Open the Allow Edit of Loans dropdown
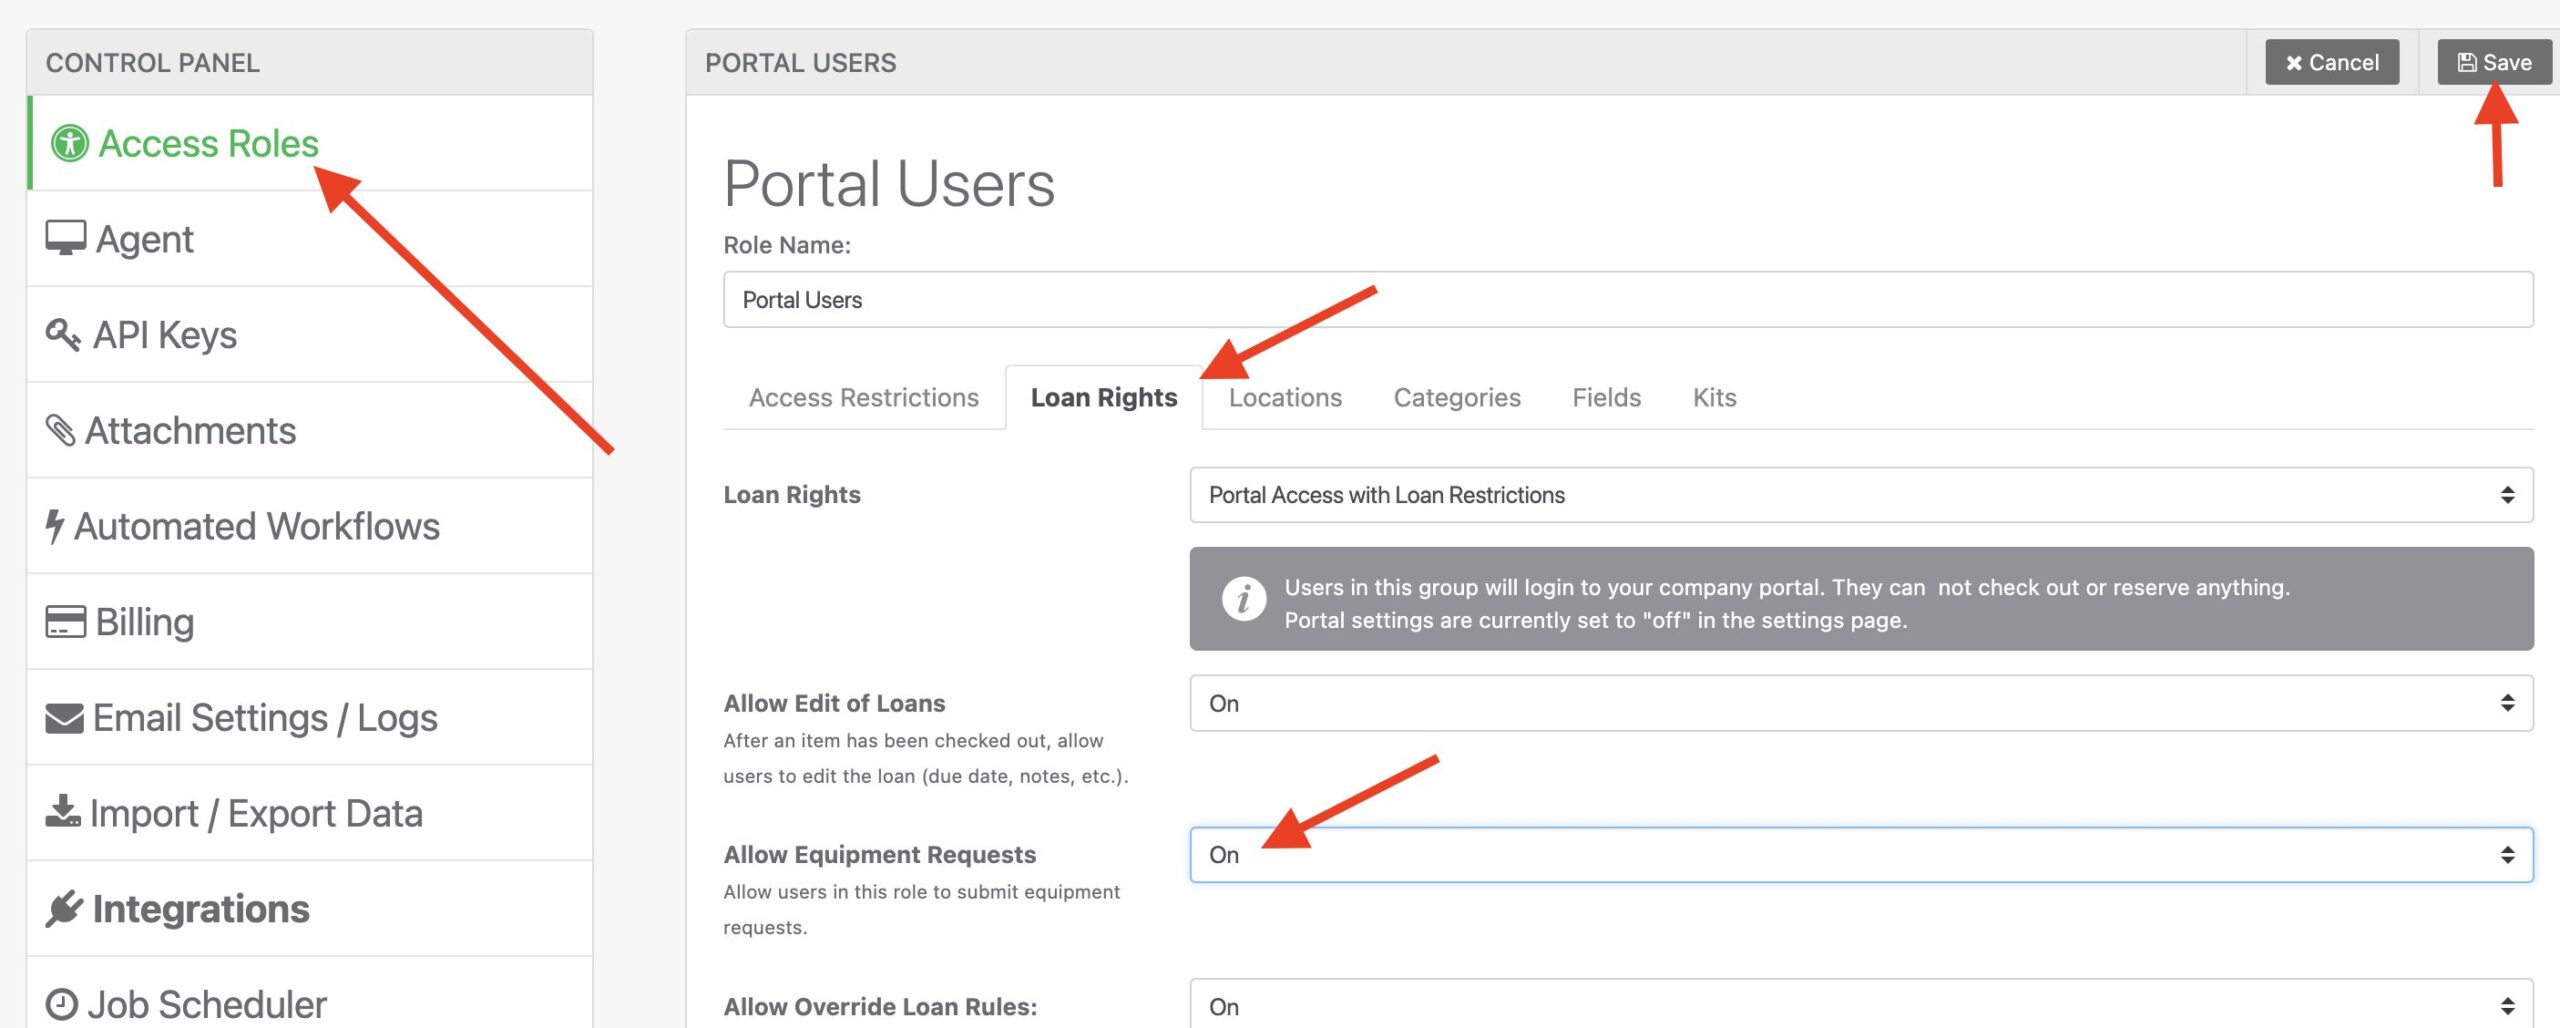Screen dimensions: 2560x1028 [x=1861, y=703]
